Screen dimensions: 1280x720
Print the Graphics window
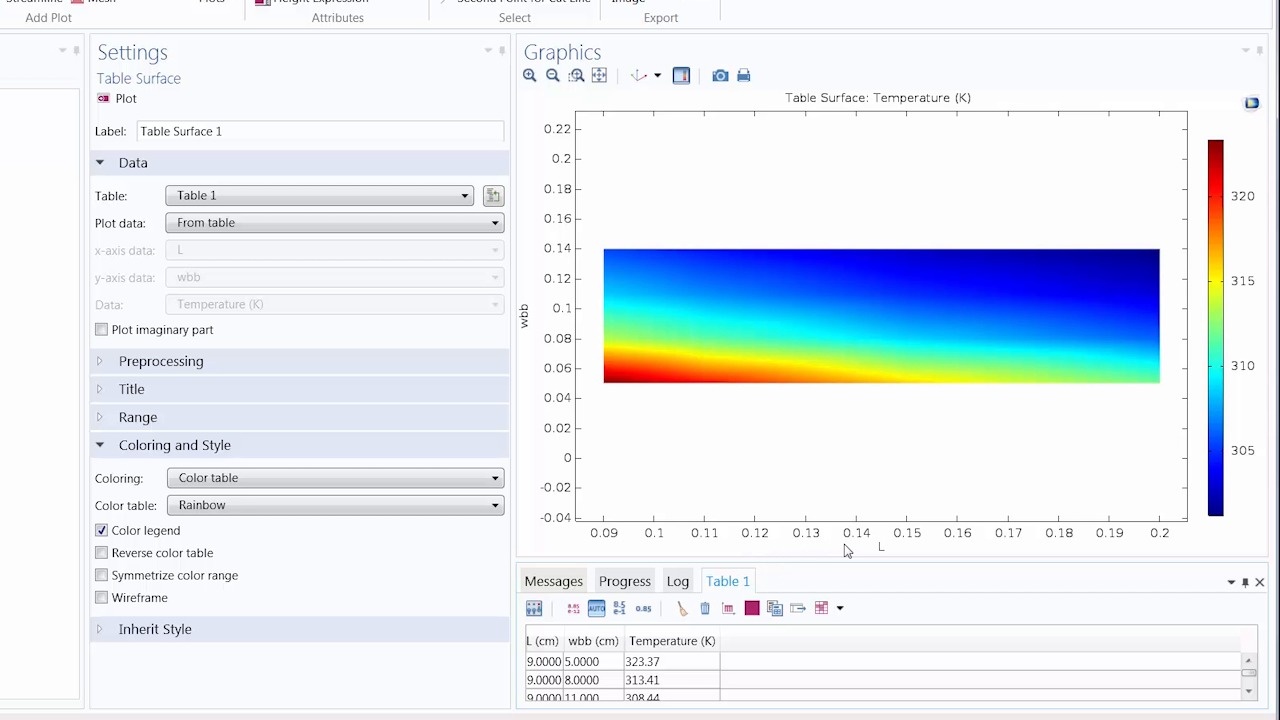click(x=744, y=76)
